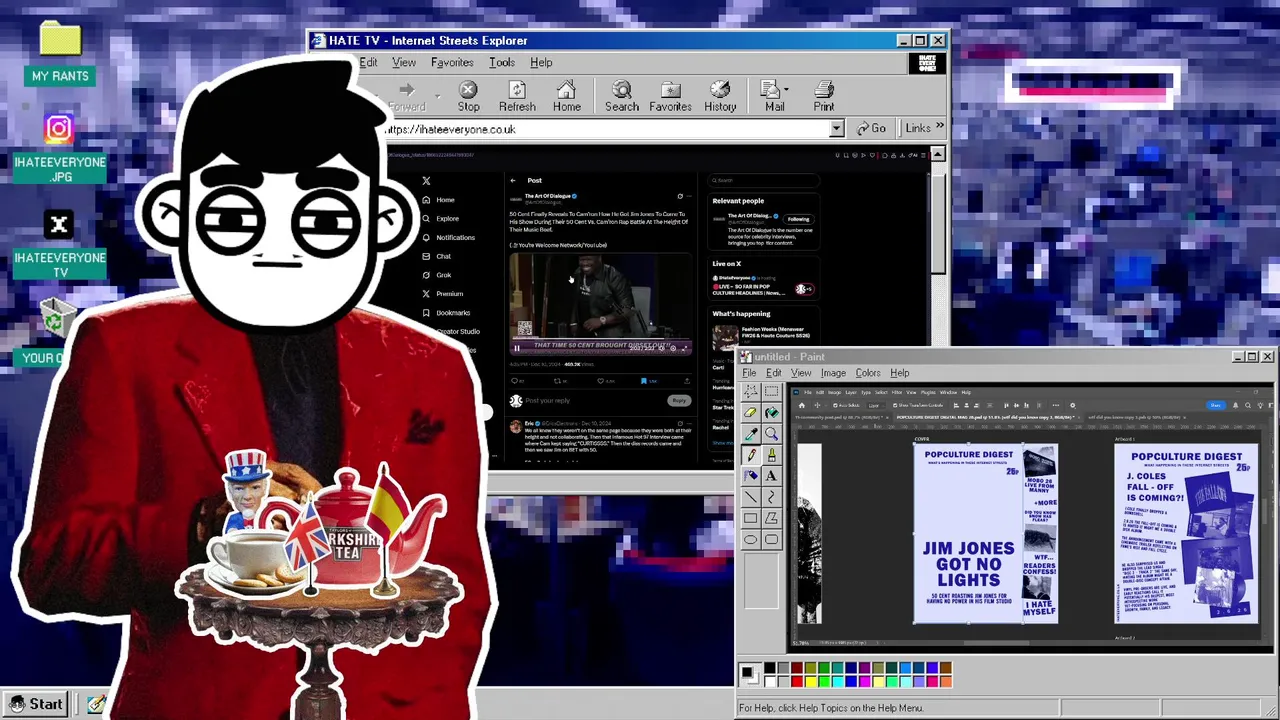1280x720 pixels.
Task: Open the Tools menu in the browser
Action: 502,62
